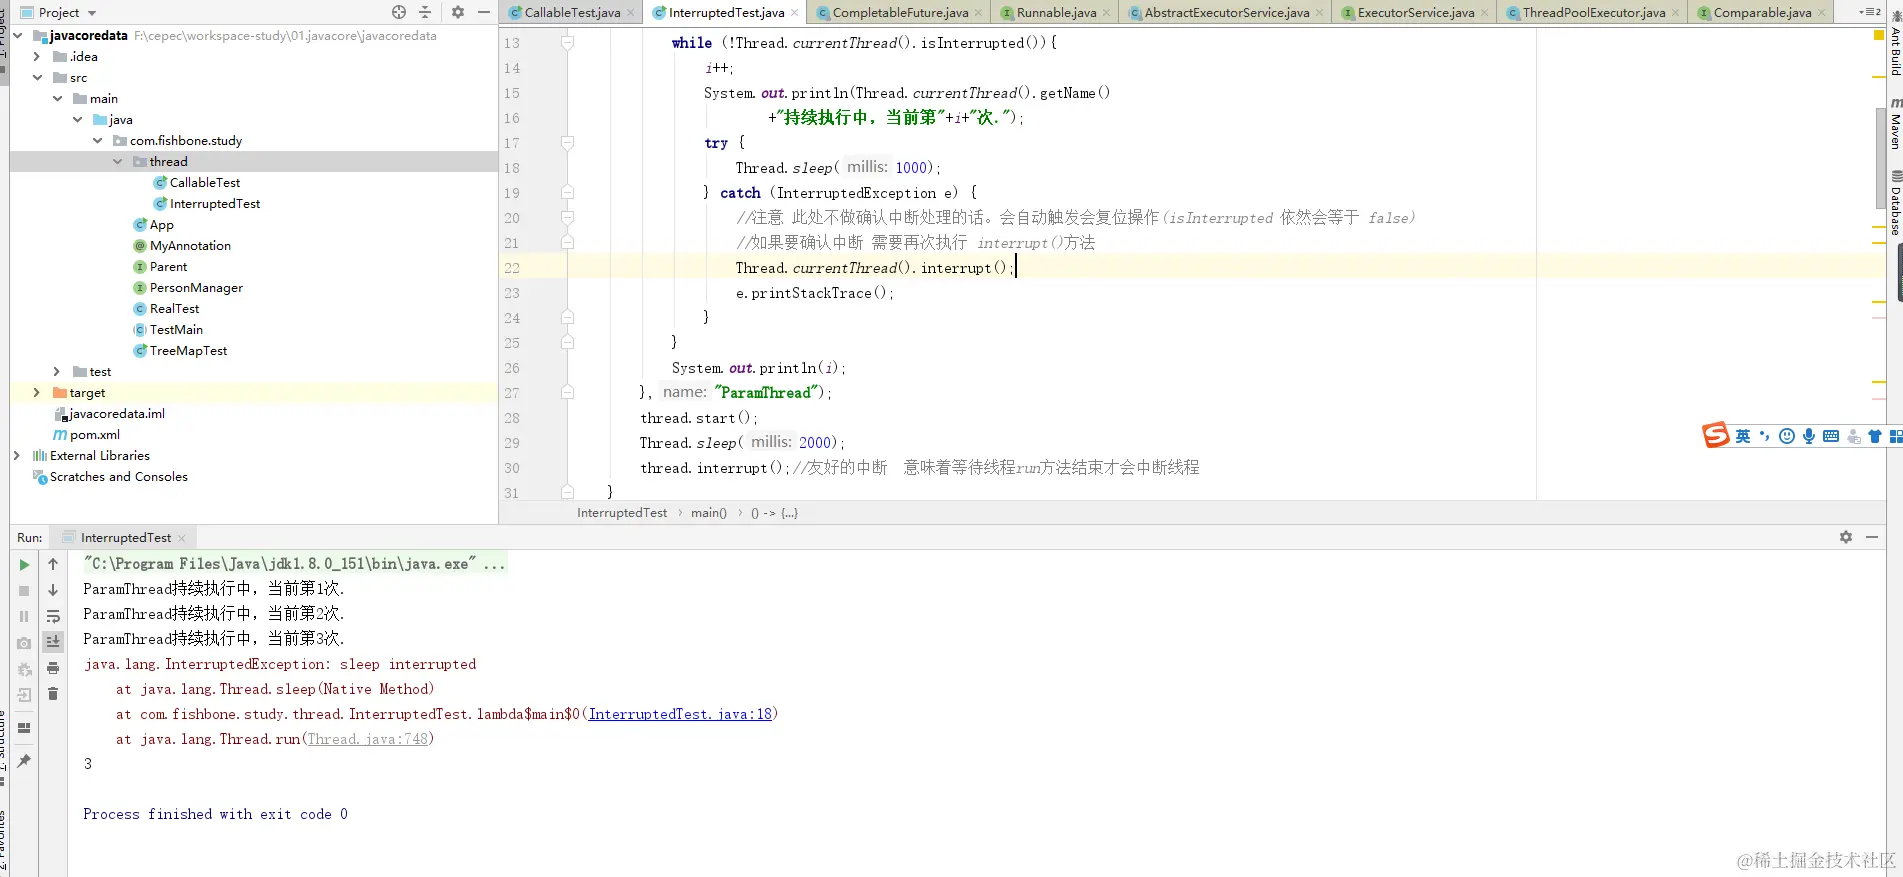Hide the Run panel with the minus icon

pyautogui.click(x=1872, y=537)
